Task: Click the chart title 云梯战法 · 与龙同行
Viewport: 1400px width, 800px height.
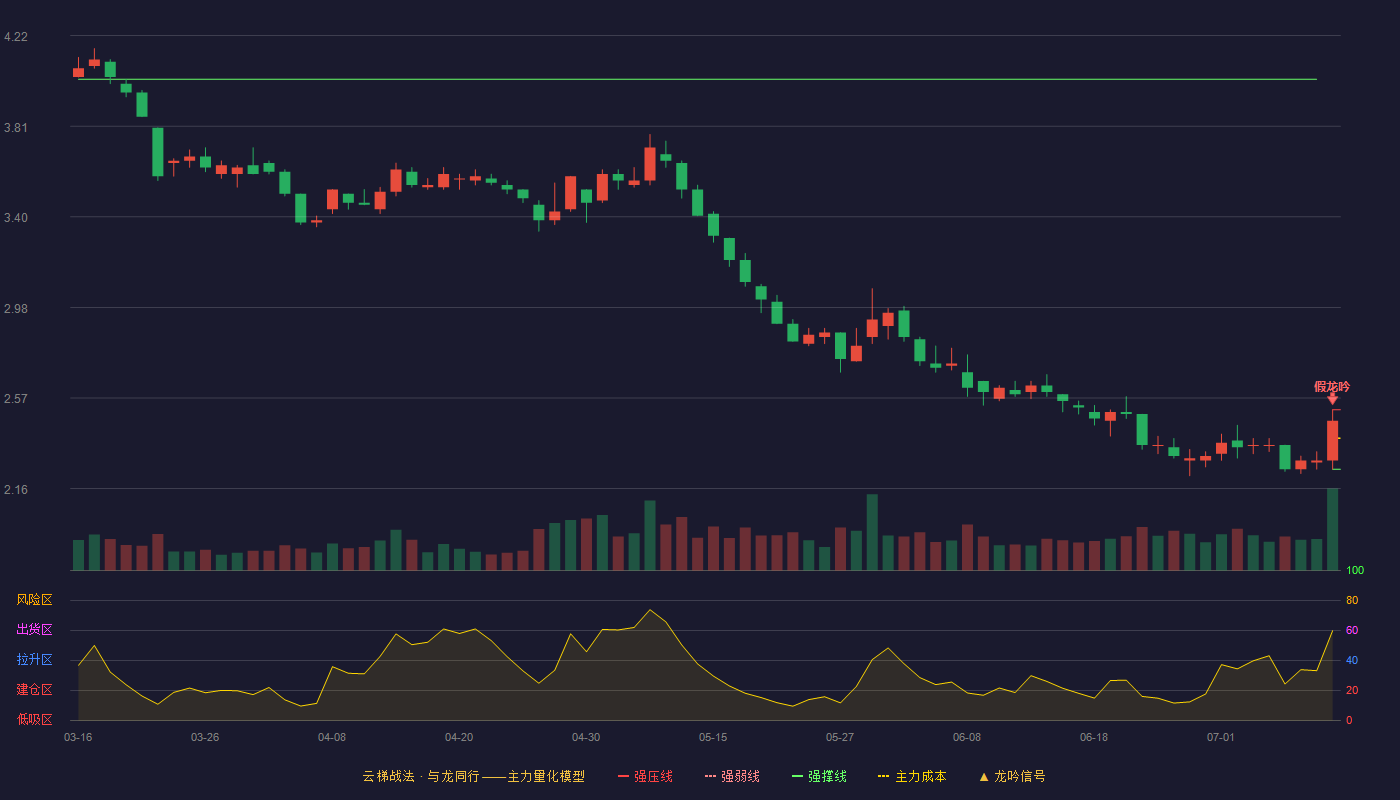Action: 420,776
